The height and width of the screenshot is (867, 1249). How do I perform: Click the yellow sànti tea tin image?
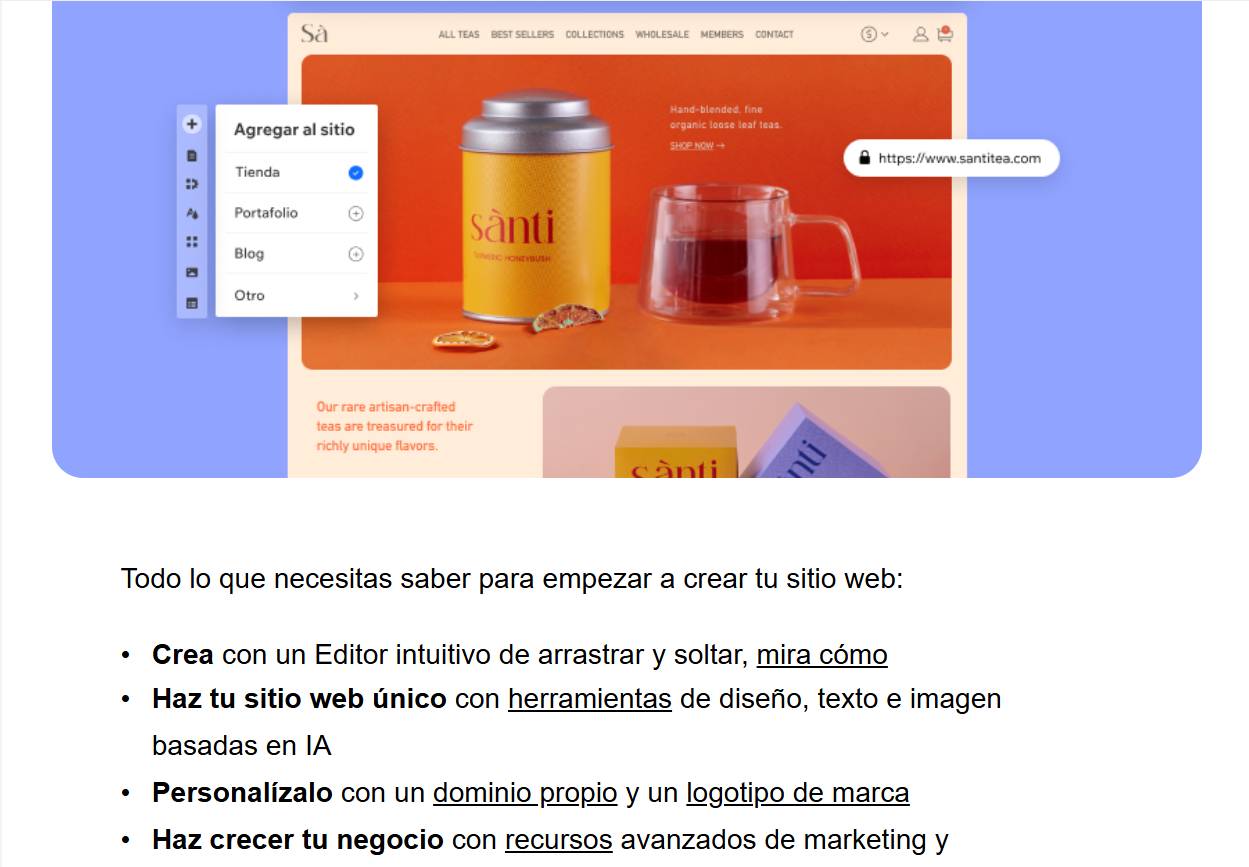(x=535, y=215)
